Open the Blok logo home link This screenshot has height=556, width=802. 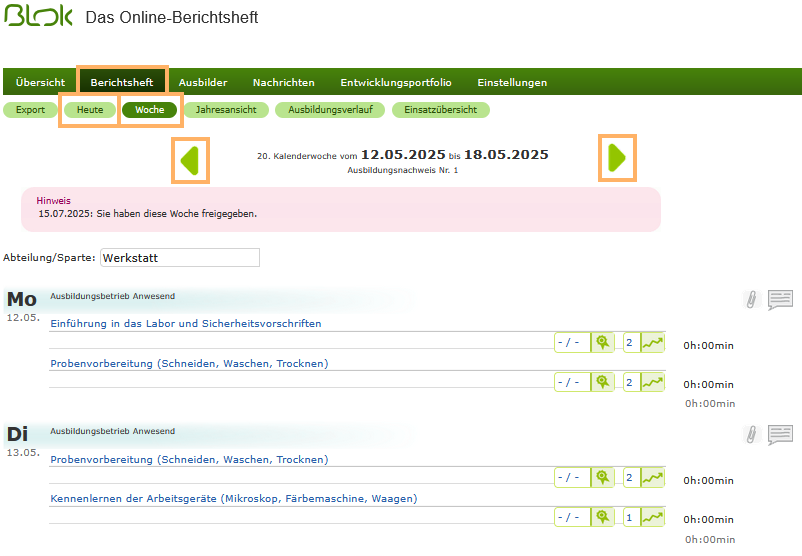click(x=39, y=17)
